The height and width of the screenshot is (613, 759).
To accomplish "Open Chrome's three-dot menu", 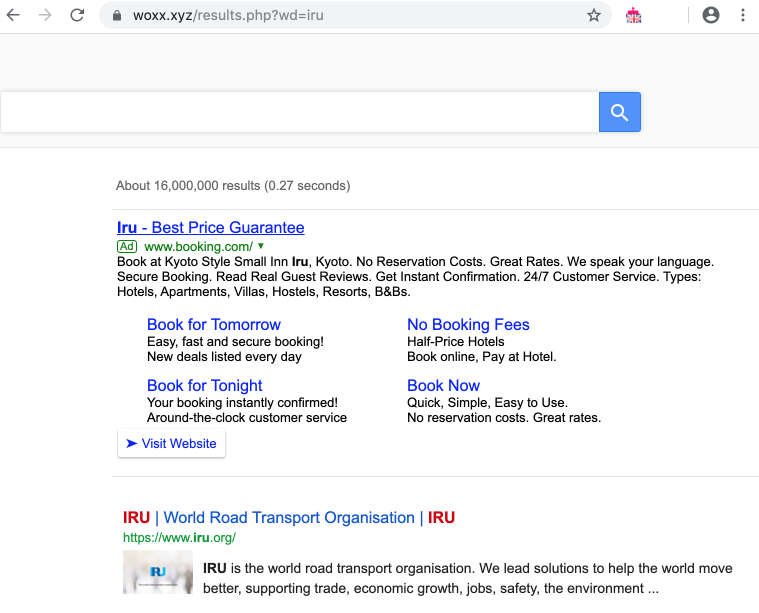I will tap(743, 15).
